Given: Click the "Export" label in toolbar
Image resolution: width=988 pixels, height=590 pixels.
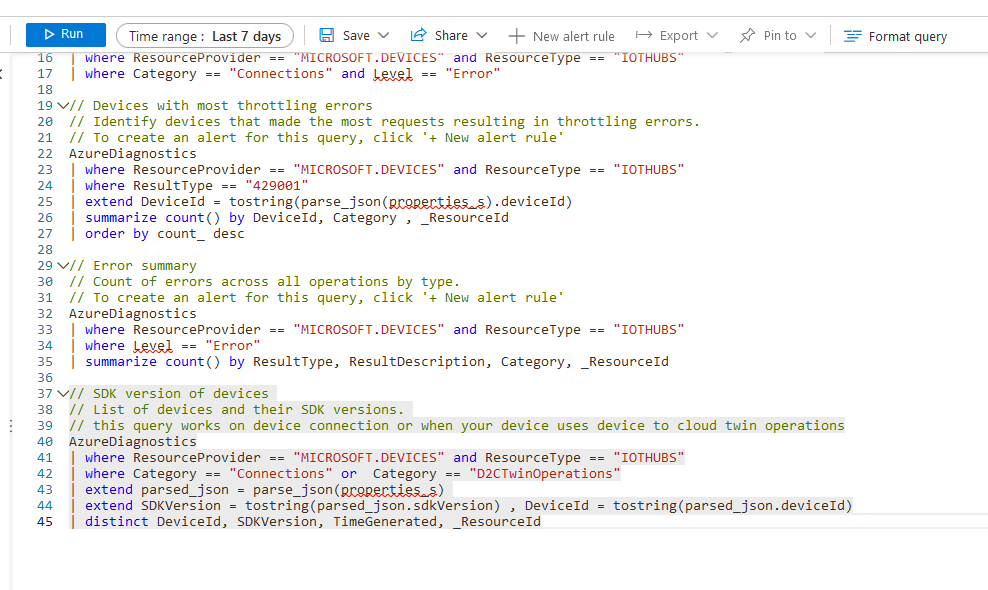Looking at the screenshot, I should click(x=679, y=35).
